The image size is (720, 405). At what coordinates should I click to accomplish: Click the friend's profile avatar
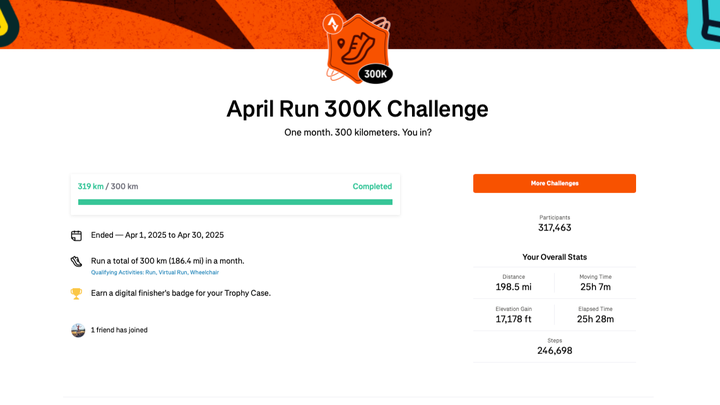coord(78,330)
